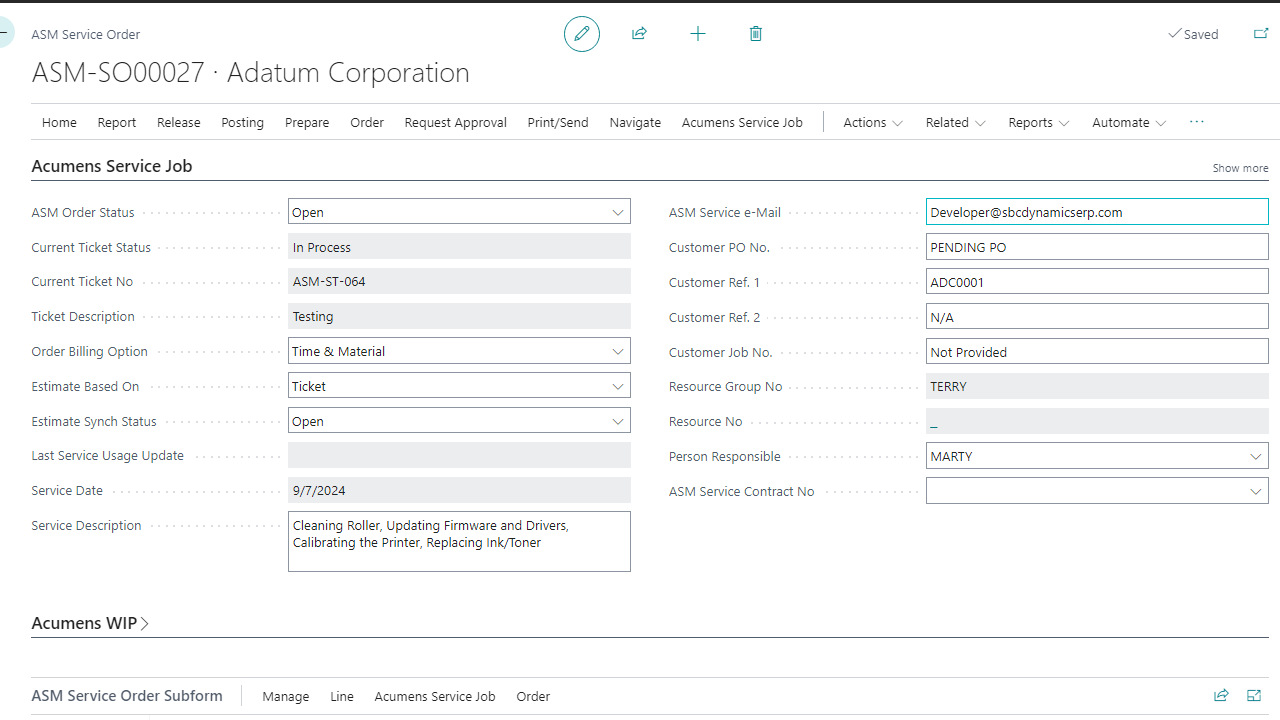Open record in new window icon
The image size is (1280, 720).
click(x=1261, y=34)
